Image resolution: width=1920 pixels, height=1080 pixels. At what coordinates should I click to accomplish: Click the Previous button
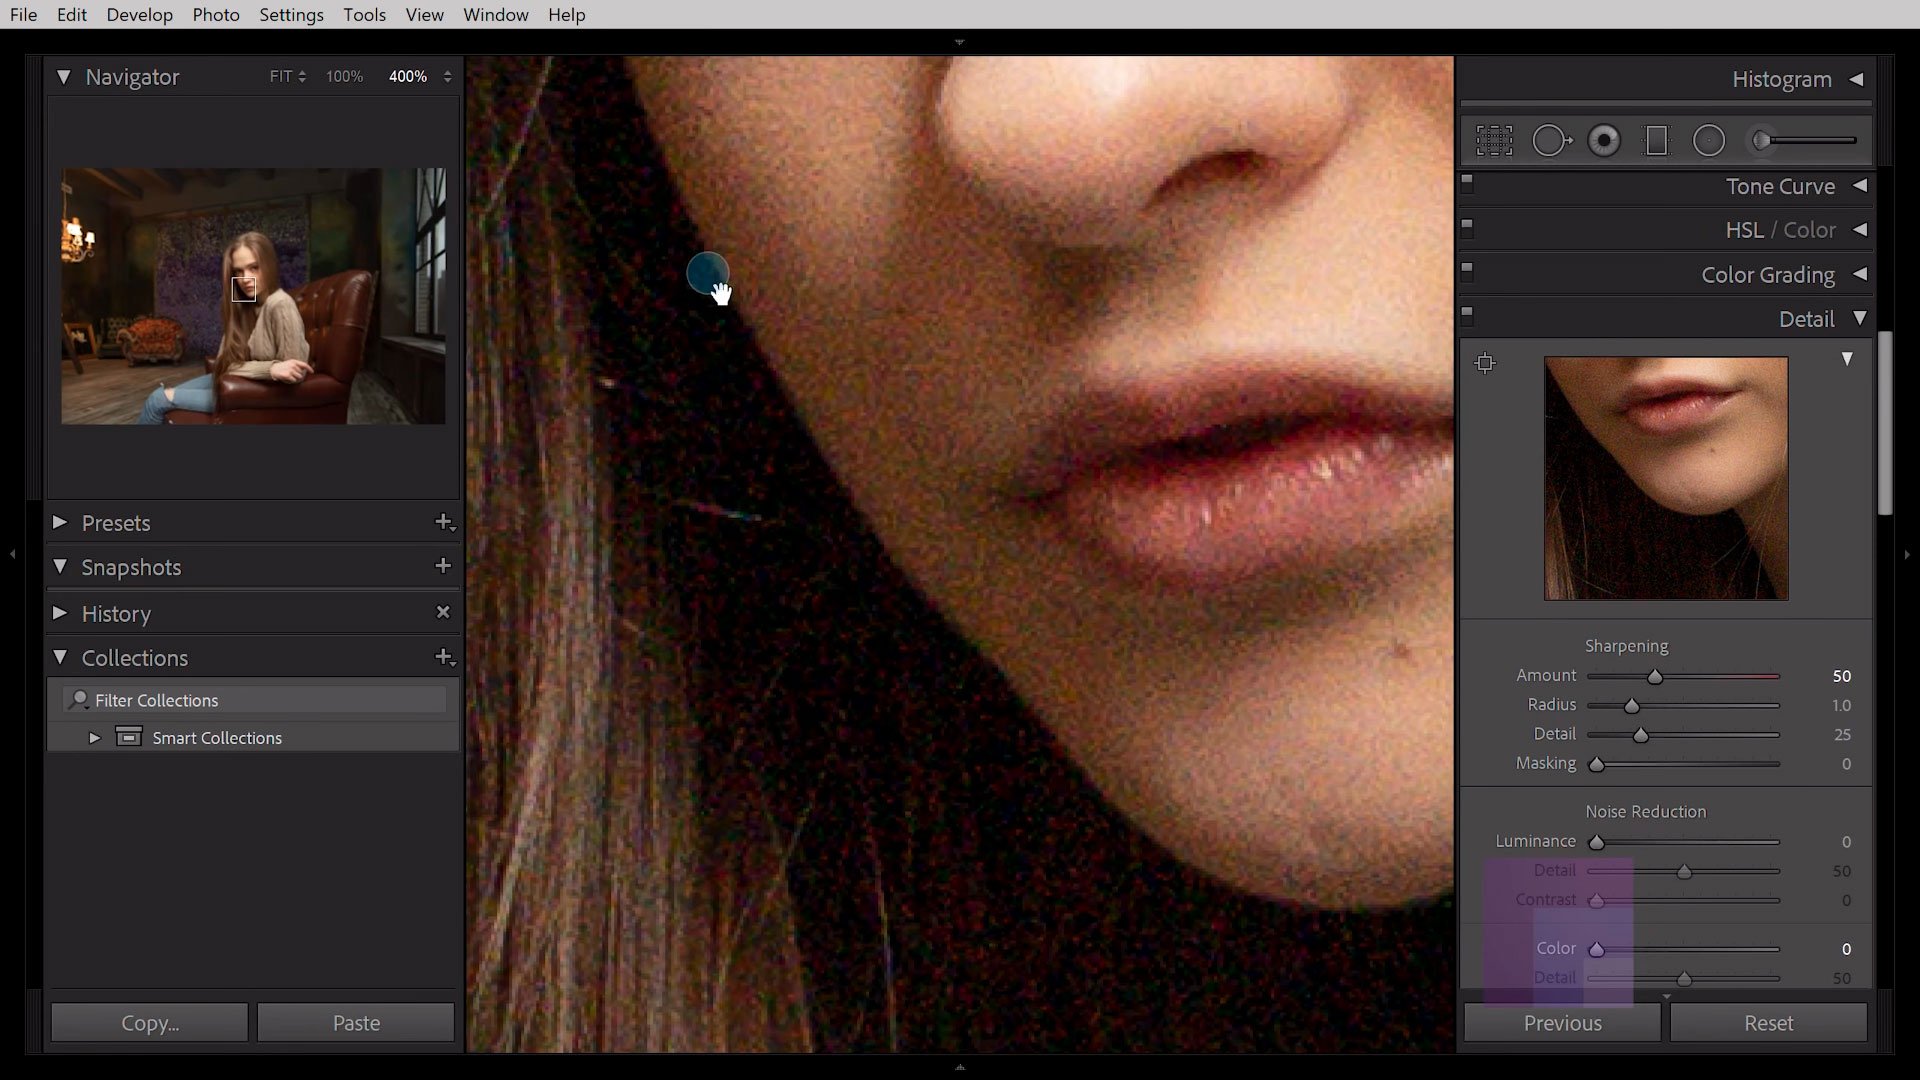(x=1563, y=1023)
